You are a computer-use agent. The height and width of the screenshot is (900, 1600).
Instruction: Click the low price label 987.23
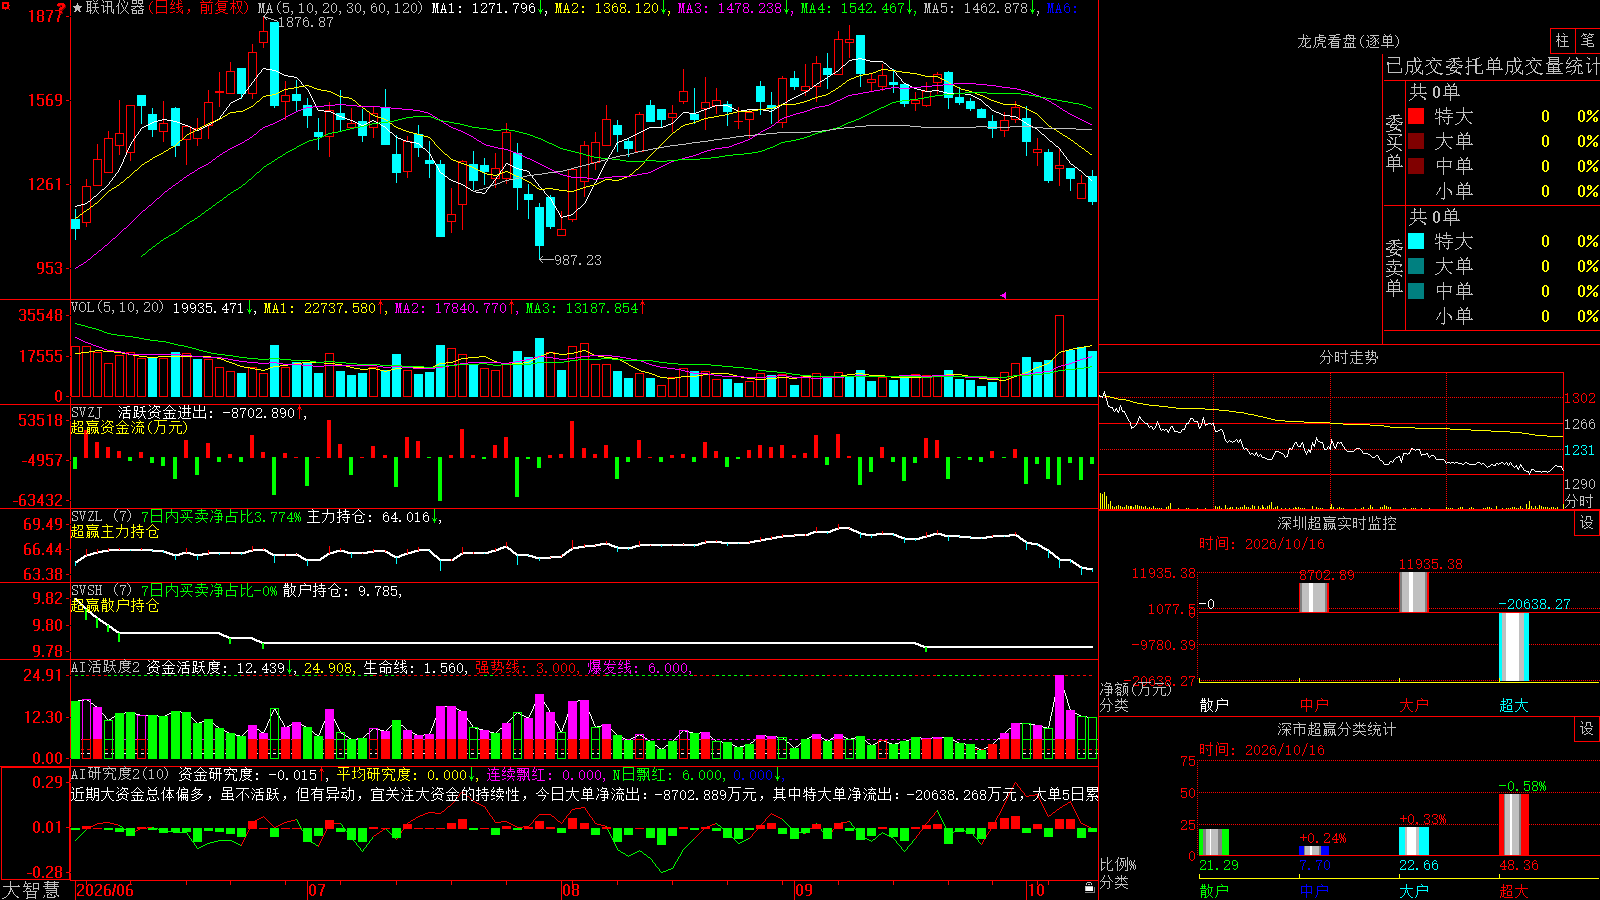point(578,260)
